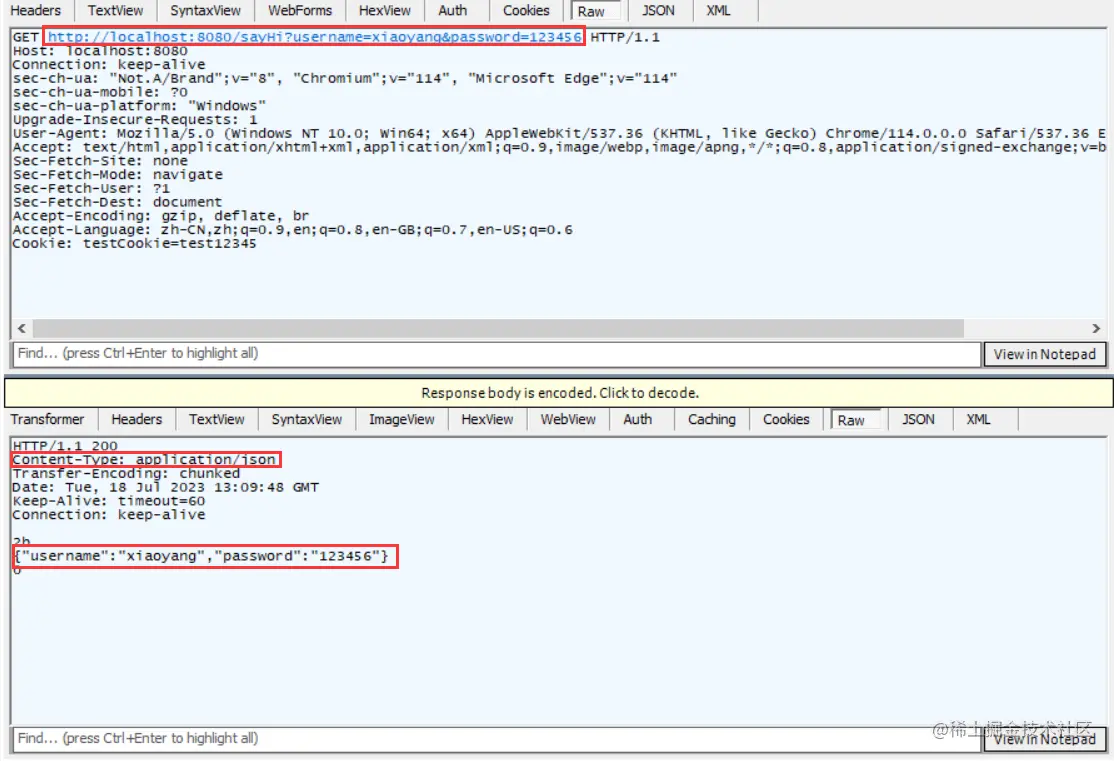Switch to the response XML tab
This screenshot has height=761, width=1114.
[978, 419]
